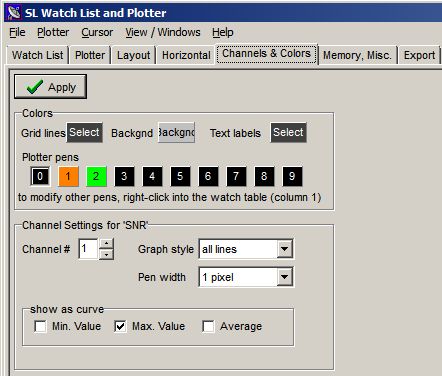Pick green plotter pen 2

pos(96,176)
